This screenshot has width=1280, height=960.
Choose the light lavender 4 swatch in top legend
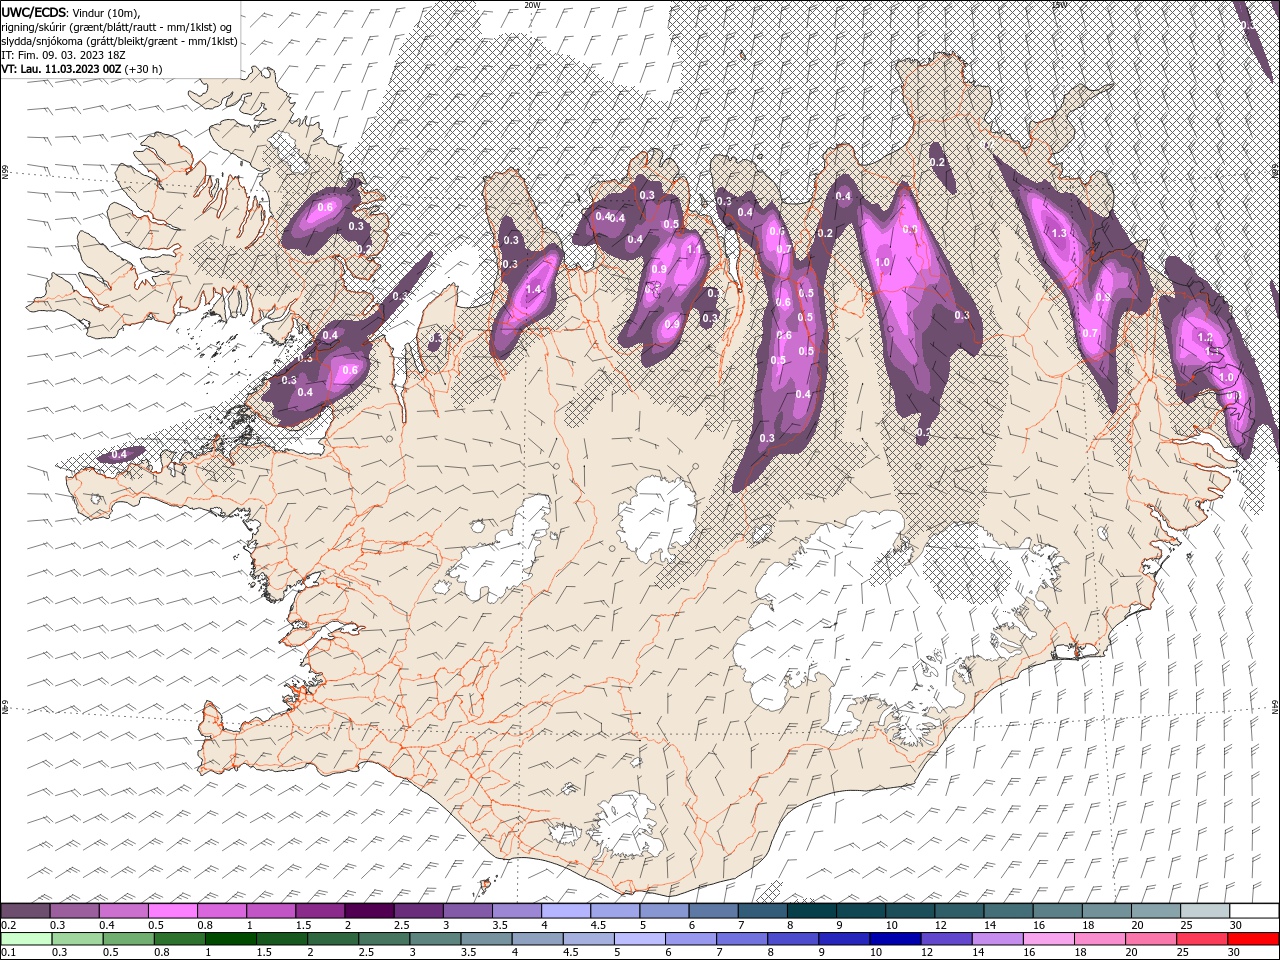(x=565, y=911)
